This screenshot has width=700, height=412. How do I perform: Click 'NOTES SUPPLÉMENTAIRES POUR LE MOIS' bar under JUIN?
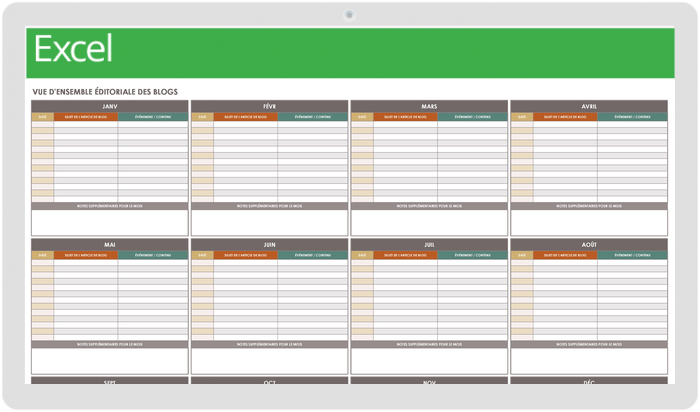click(x=270, y=345)
